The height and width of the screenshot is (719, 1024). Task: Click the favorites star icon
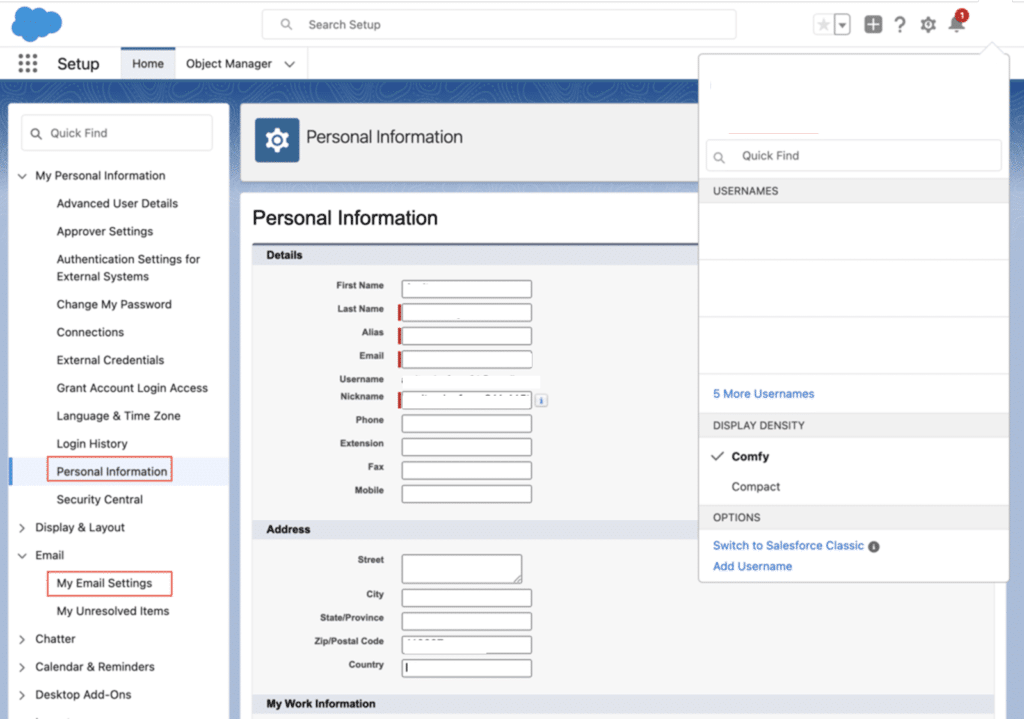point(823,25)
